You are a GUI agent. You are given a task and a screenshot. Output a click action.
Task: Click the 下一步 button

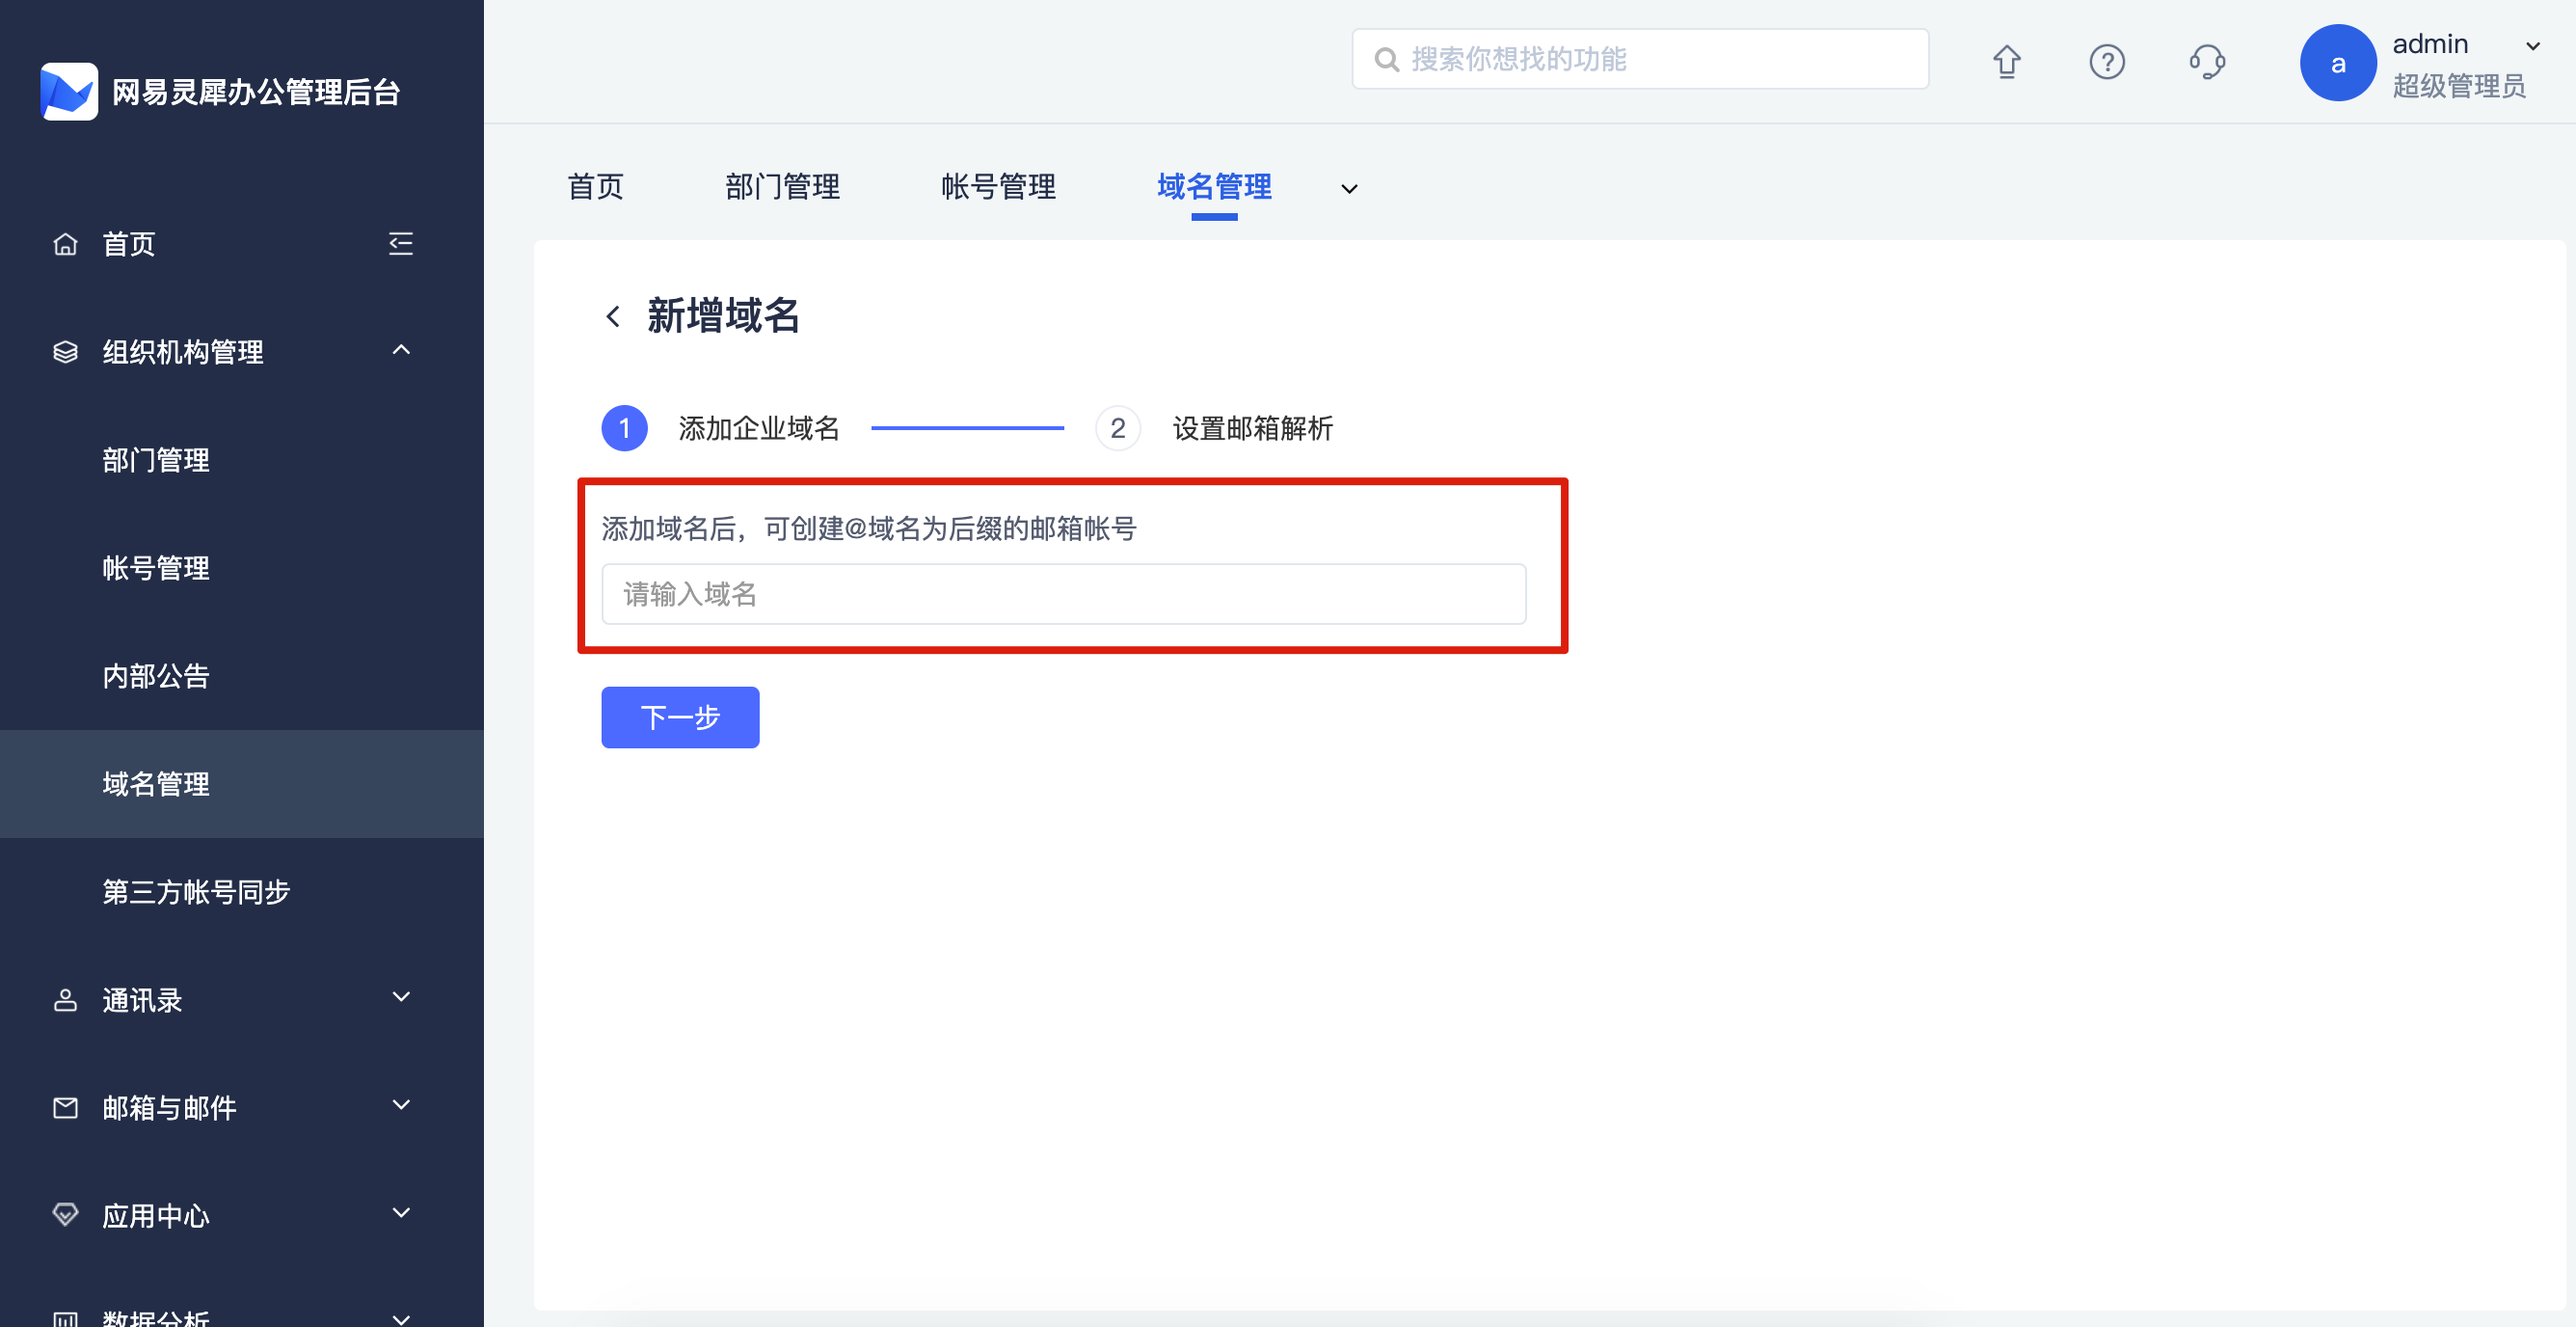click(x=680, y=717)
